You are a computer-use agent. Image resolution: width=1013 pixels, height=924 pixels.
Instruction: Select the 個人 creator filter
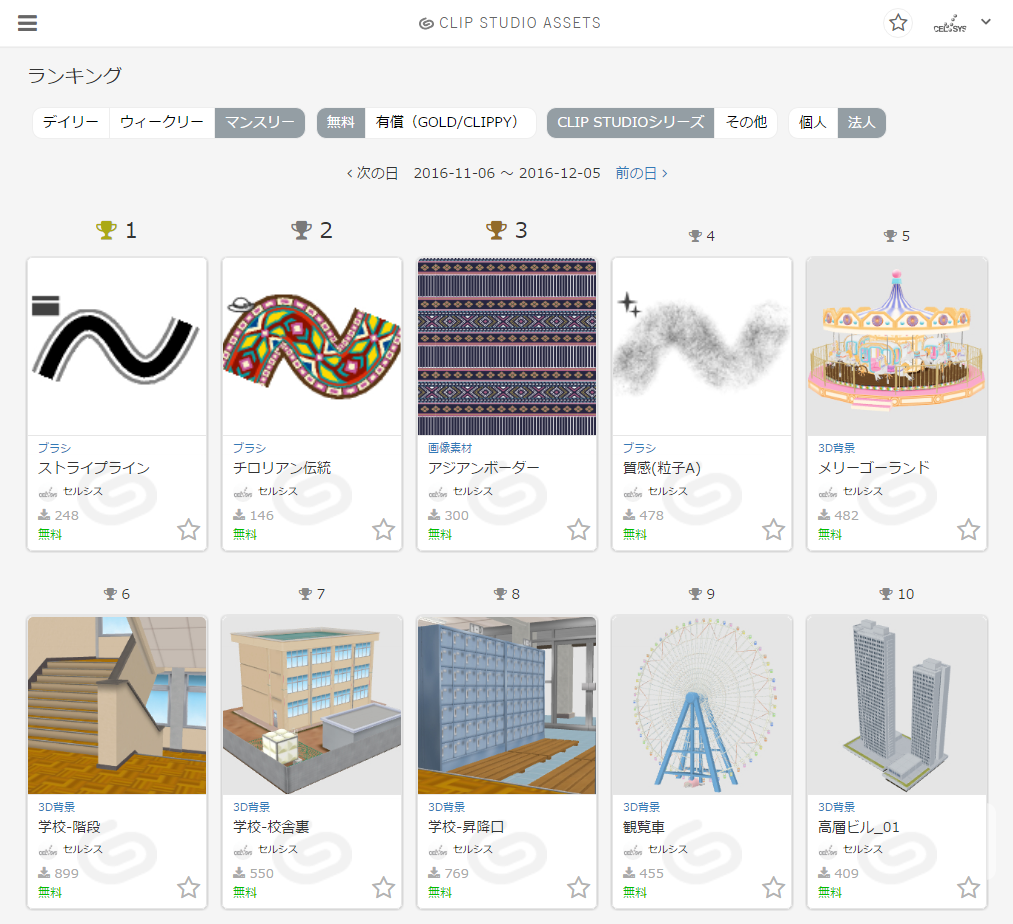(x=813, y=123)
